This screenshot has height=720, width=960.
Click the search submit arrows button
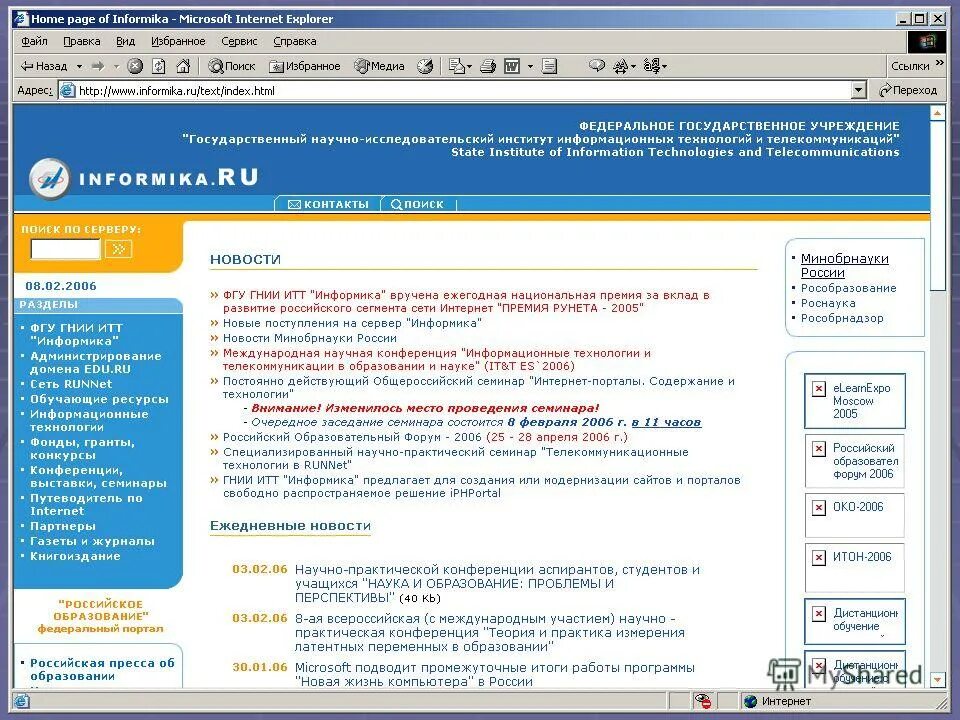point(118,249)
